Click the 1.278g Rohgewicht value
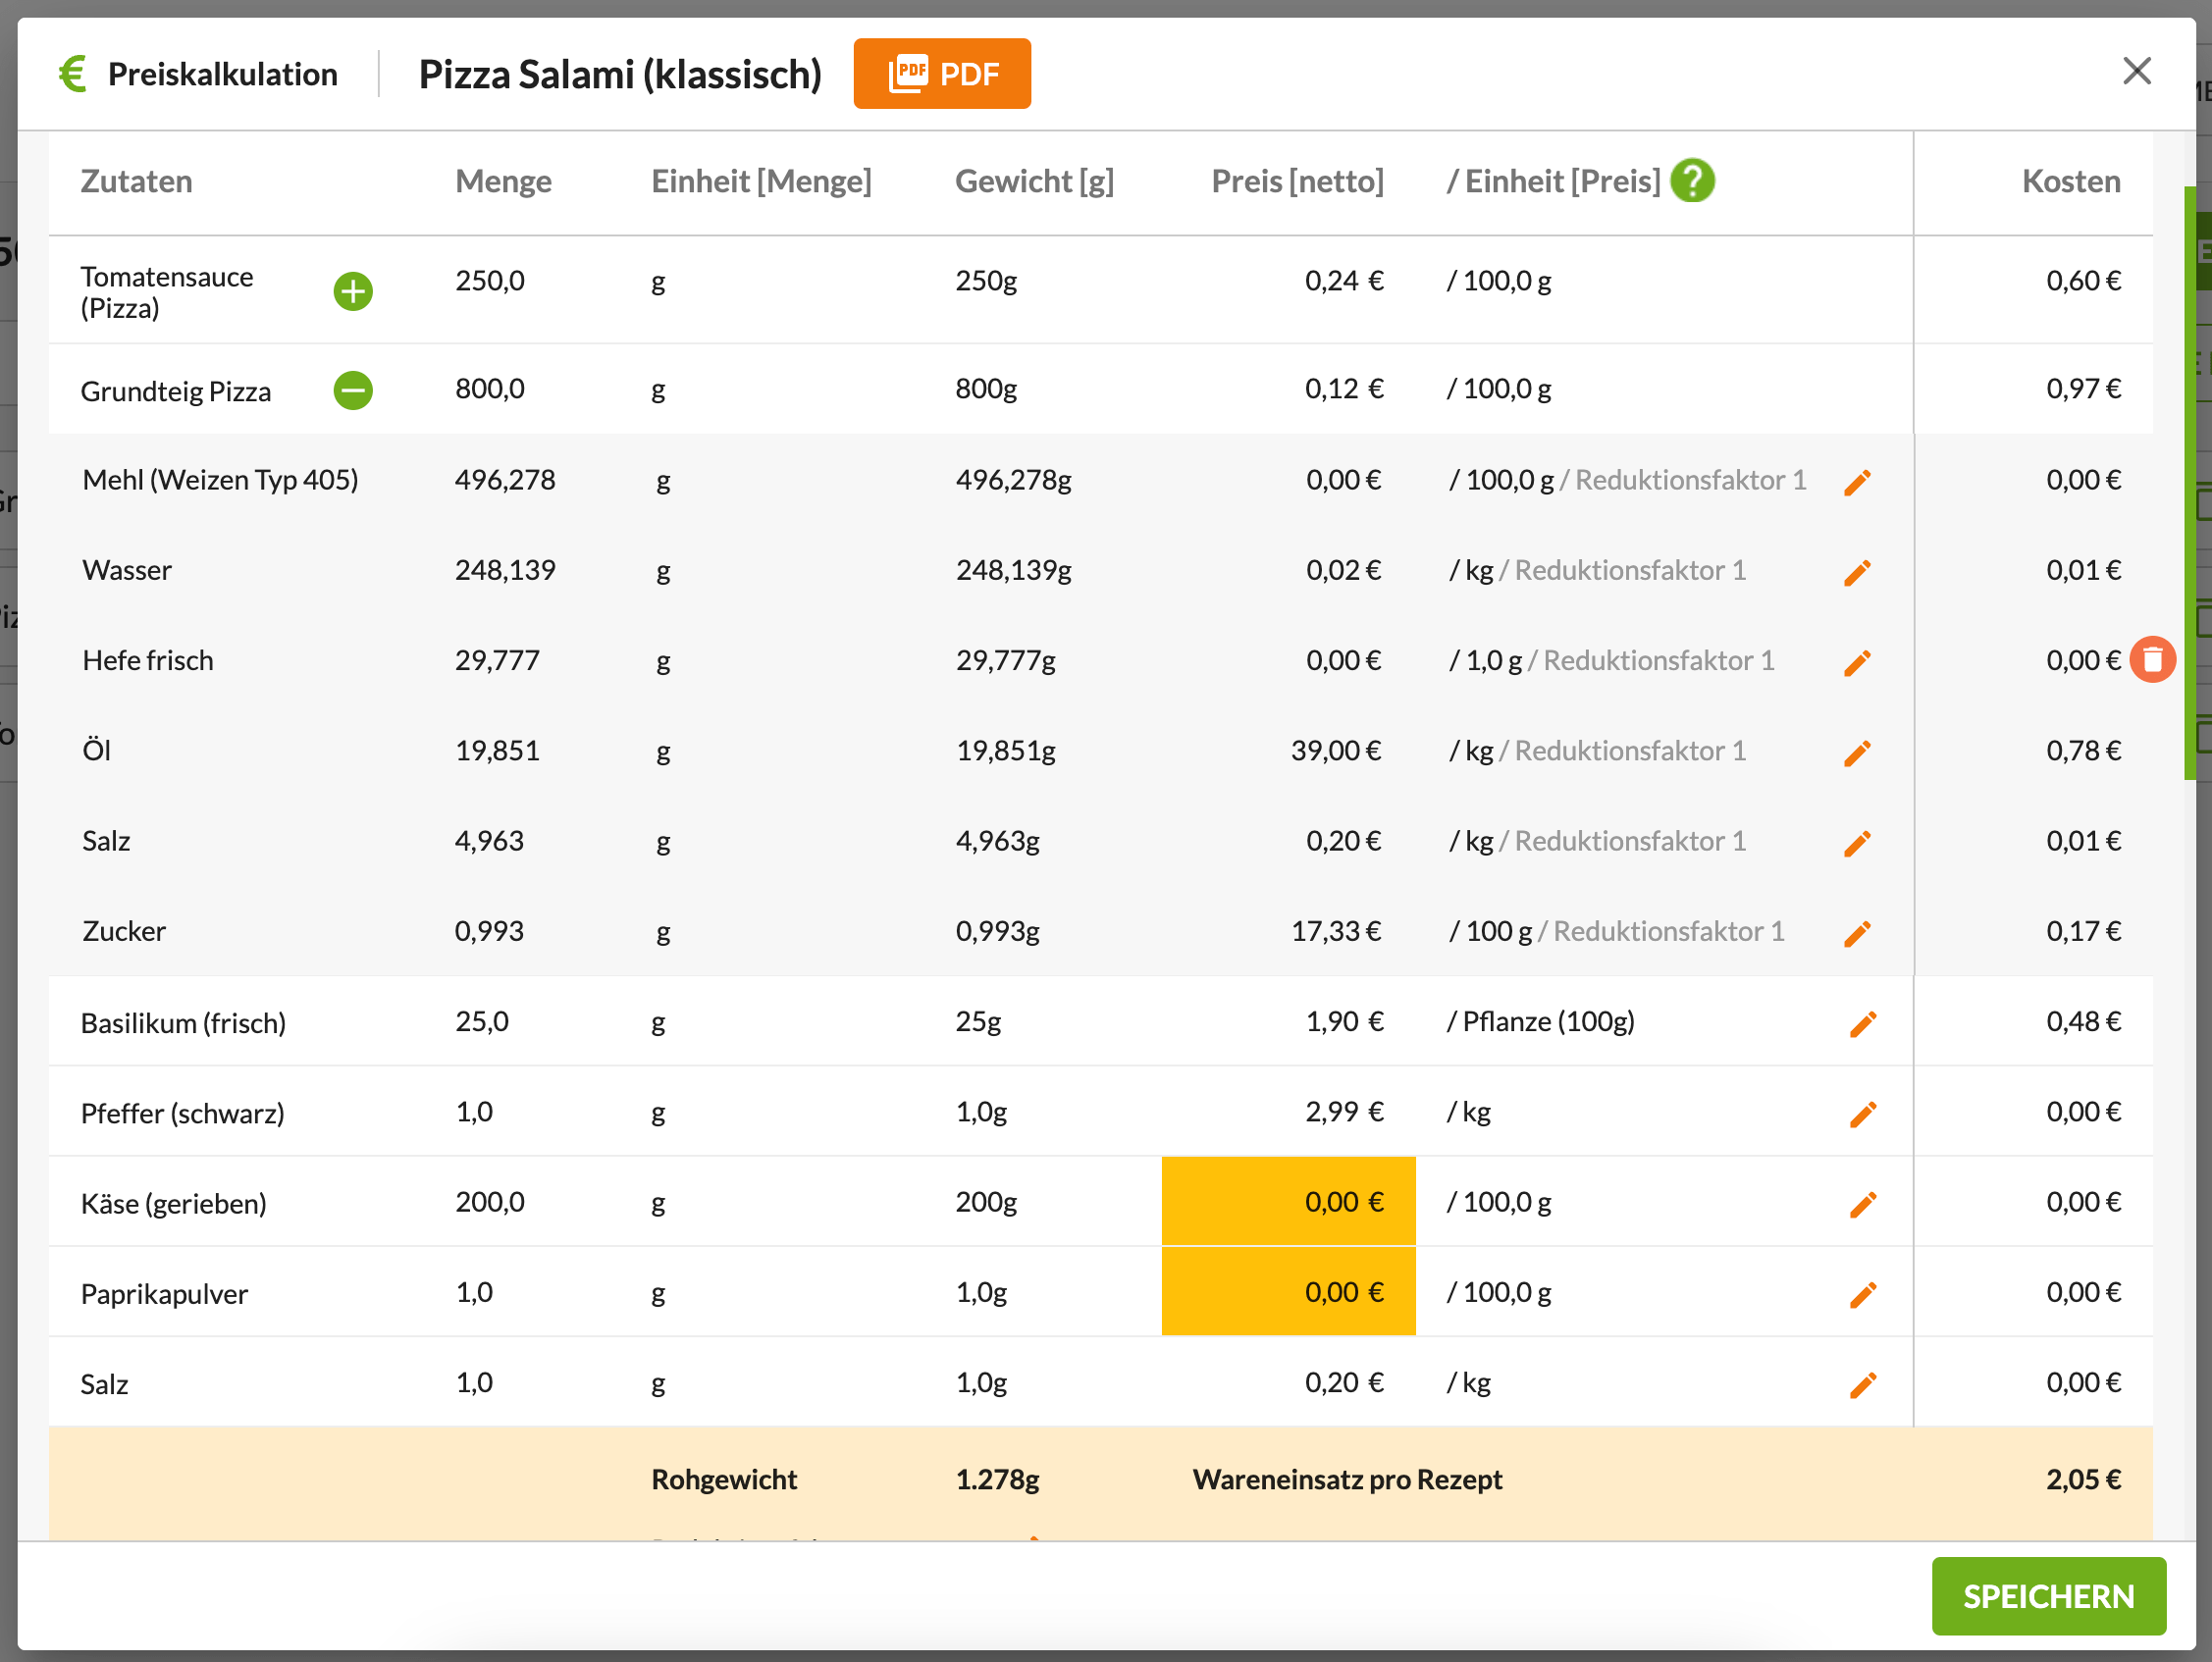2212x1662 pixels. click(997, 1479)
